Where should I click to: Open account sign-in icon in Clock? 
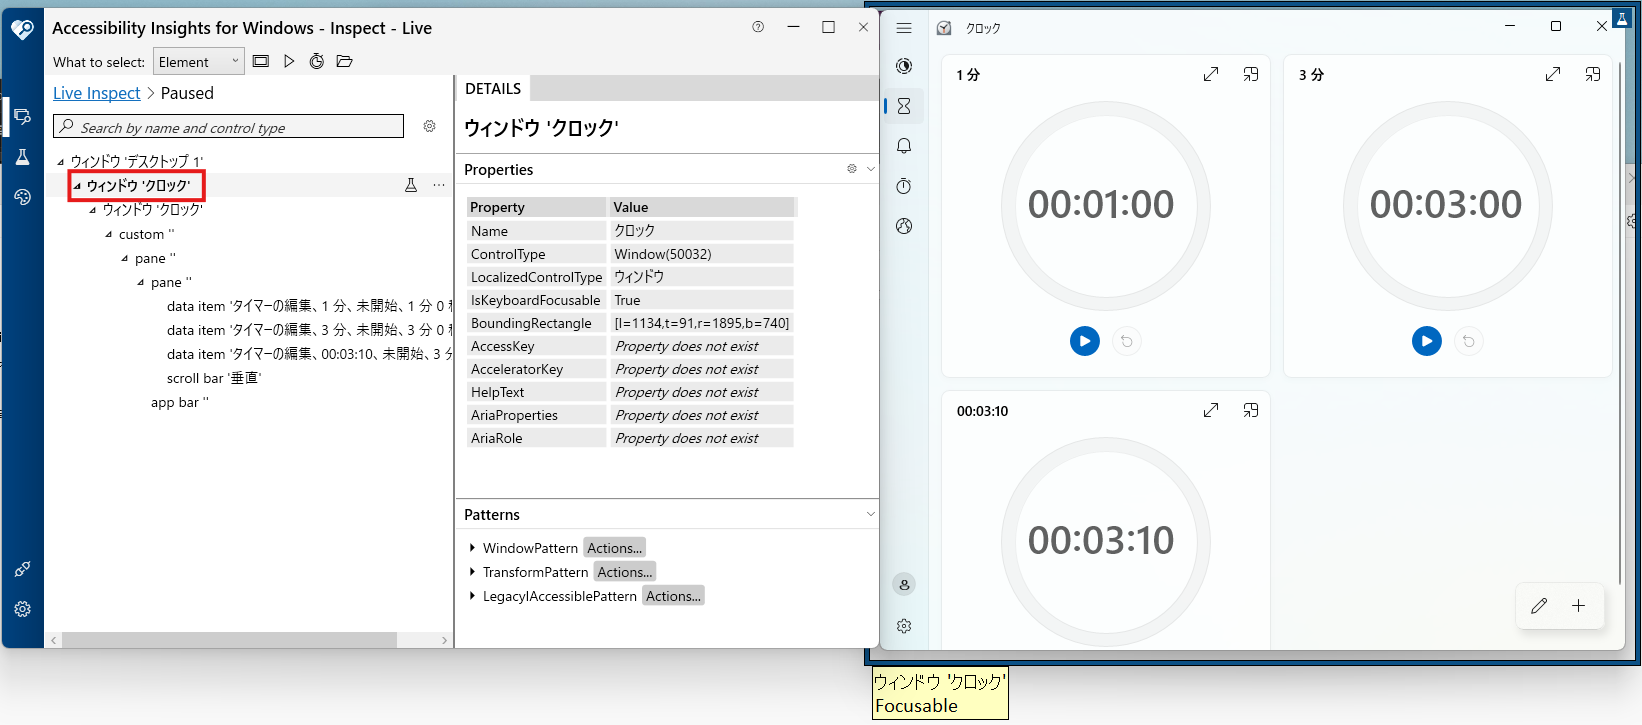[904, 585]
